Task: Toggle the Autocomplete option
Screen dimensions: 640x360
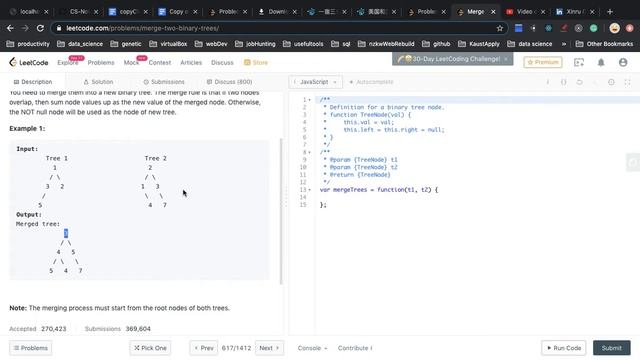Action: tap(371, 82)
